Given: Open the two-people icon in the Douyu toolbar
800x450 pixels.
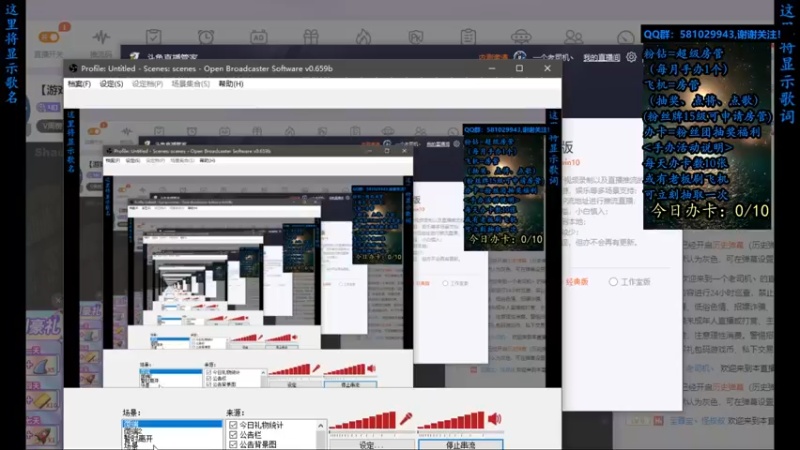Looking at the screenshot, I should tap(573, 37).
